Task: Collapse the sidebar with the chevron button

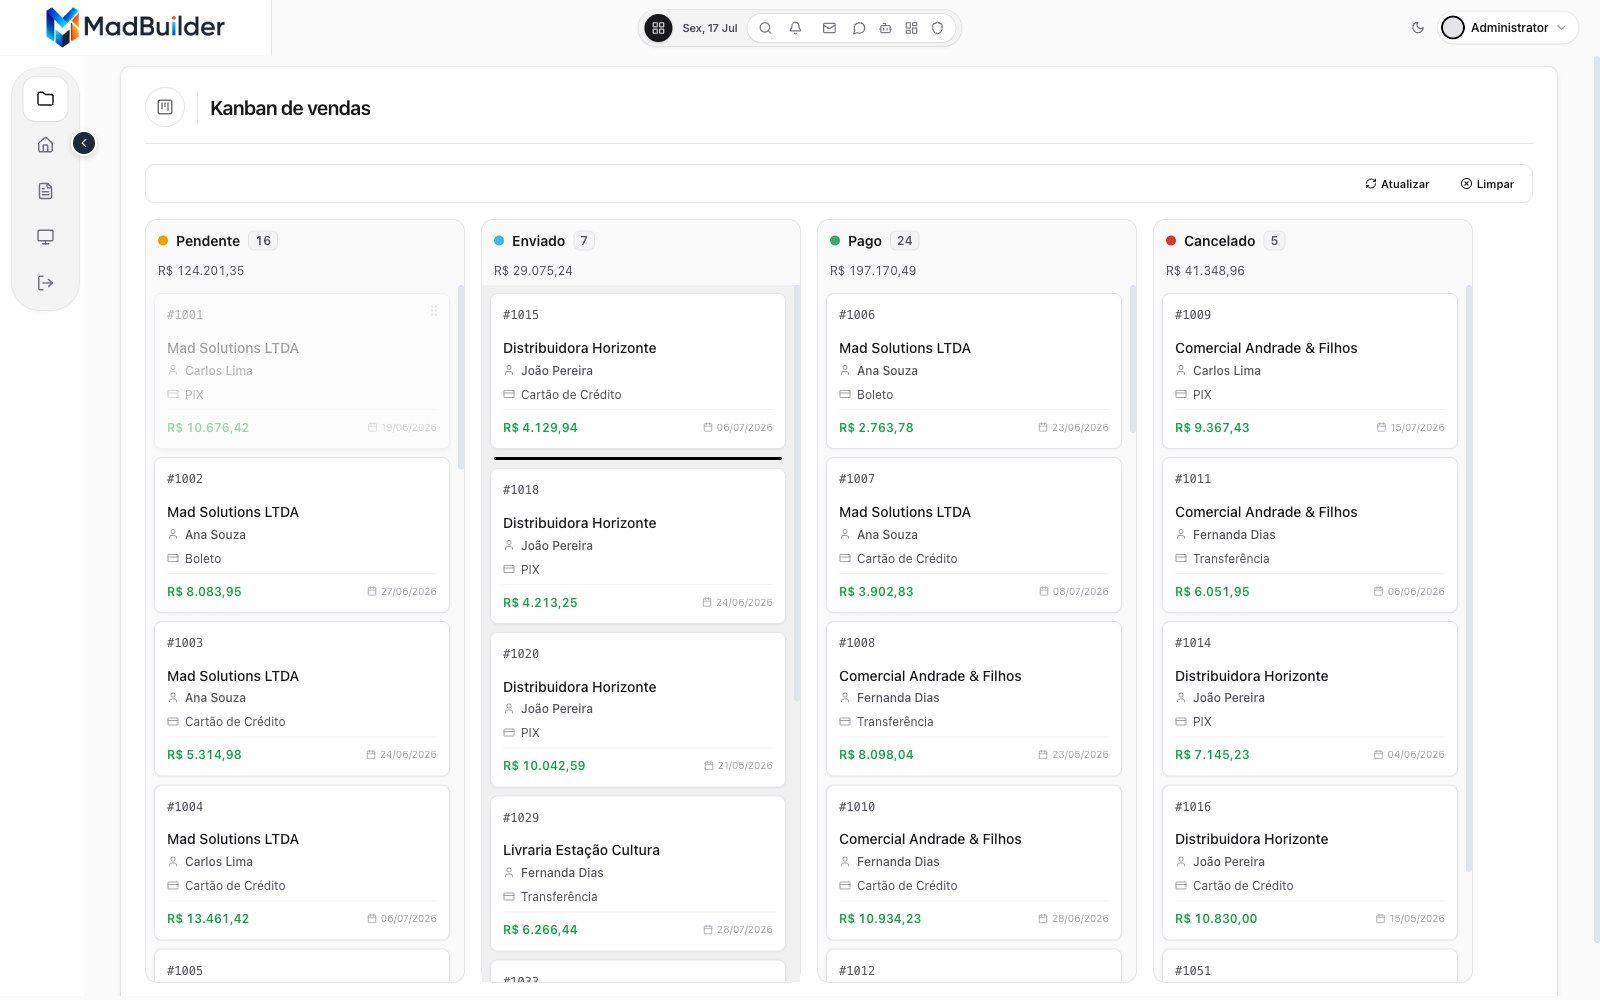Action: [x=84, y=144]
